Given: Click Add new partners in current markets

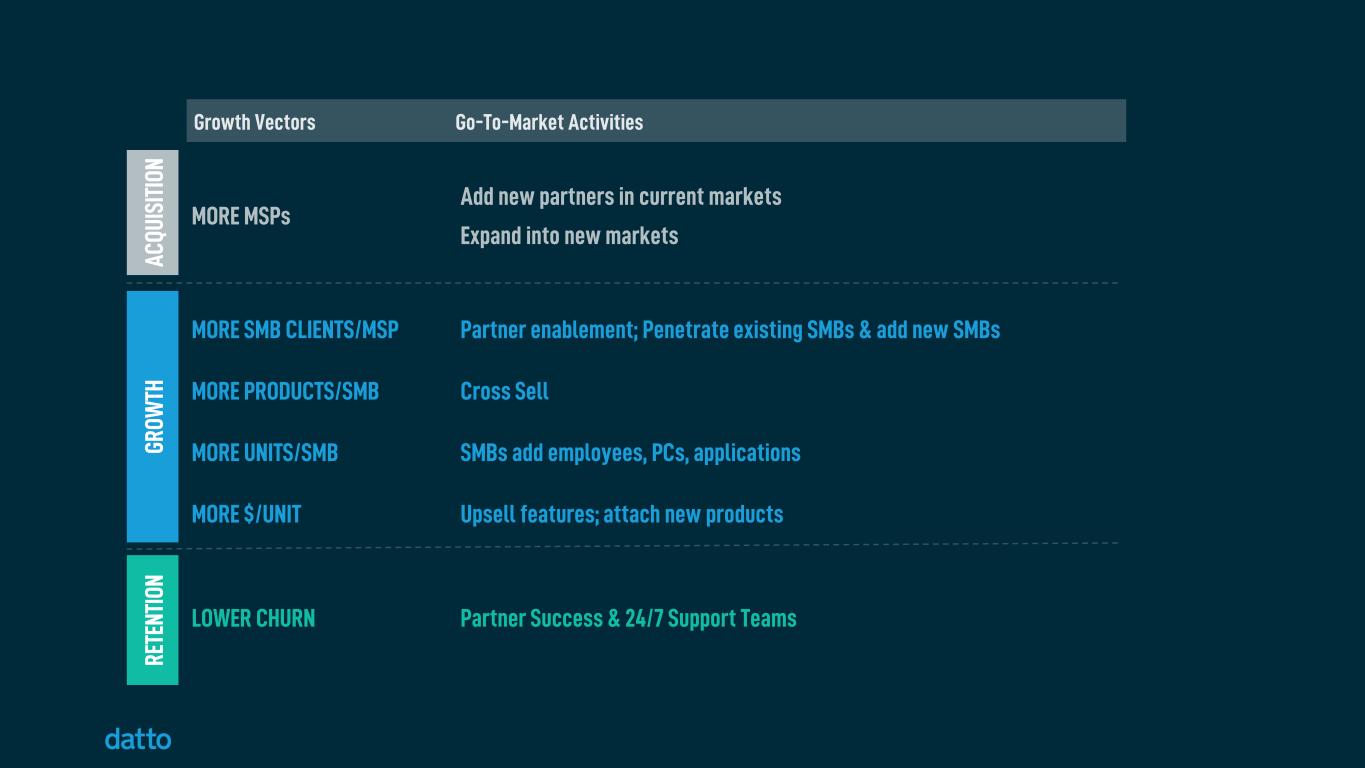Looking at the screenshot, I should click(620, 196).
